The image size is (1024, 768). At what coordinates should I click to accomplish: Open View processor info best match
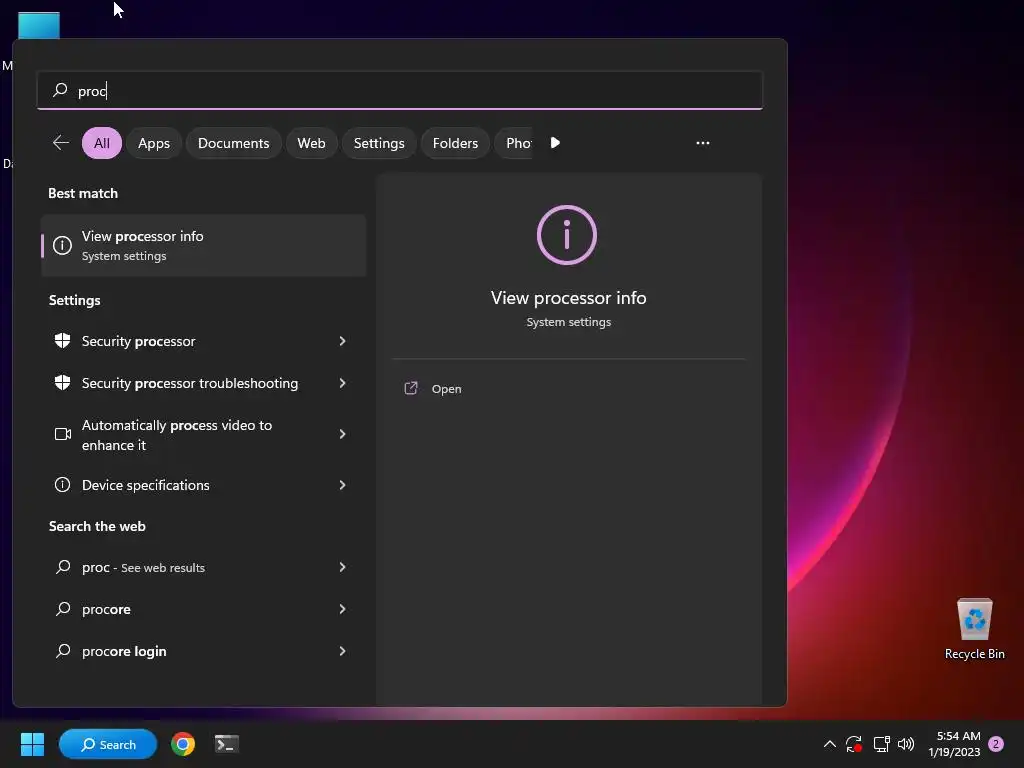pyautogui.click(x=204, y=246)
